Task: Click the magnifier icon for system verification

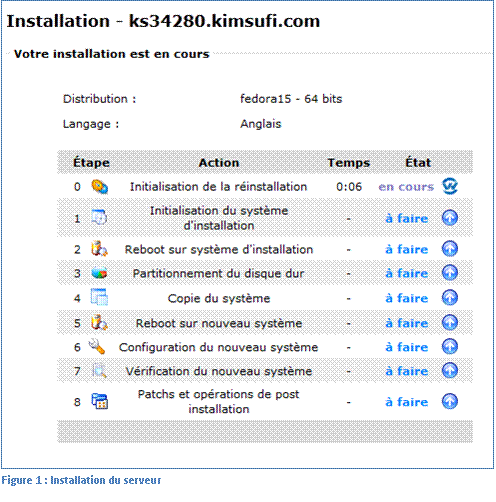Action: 99,370
